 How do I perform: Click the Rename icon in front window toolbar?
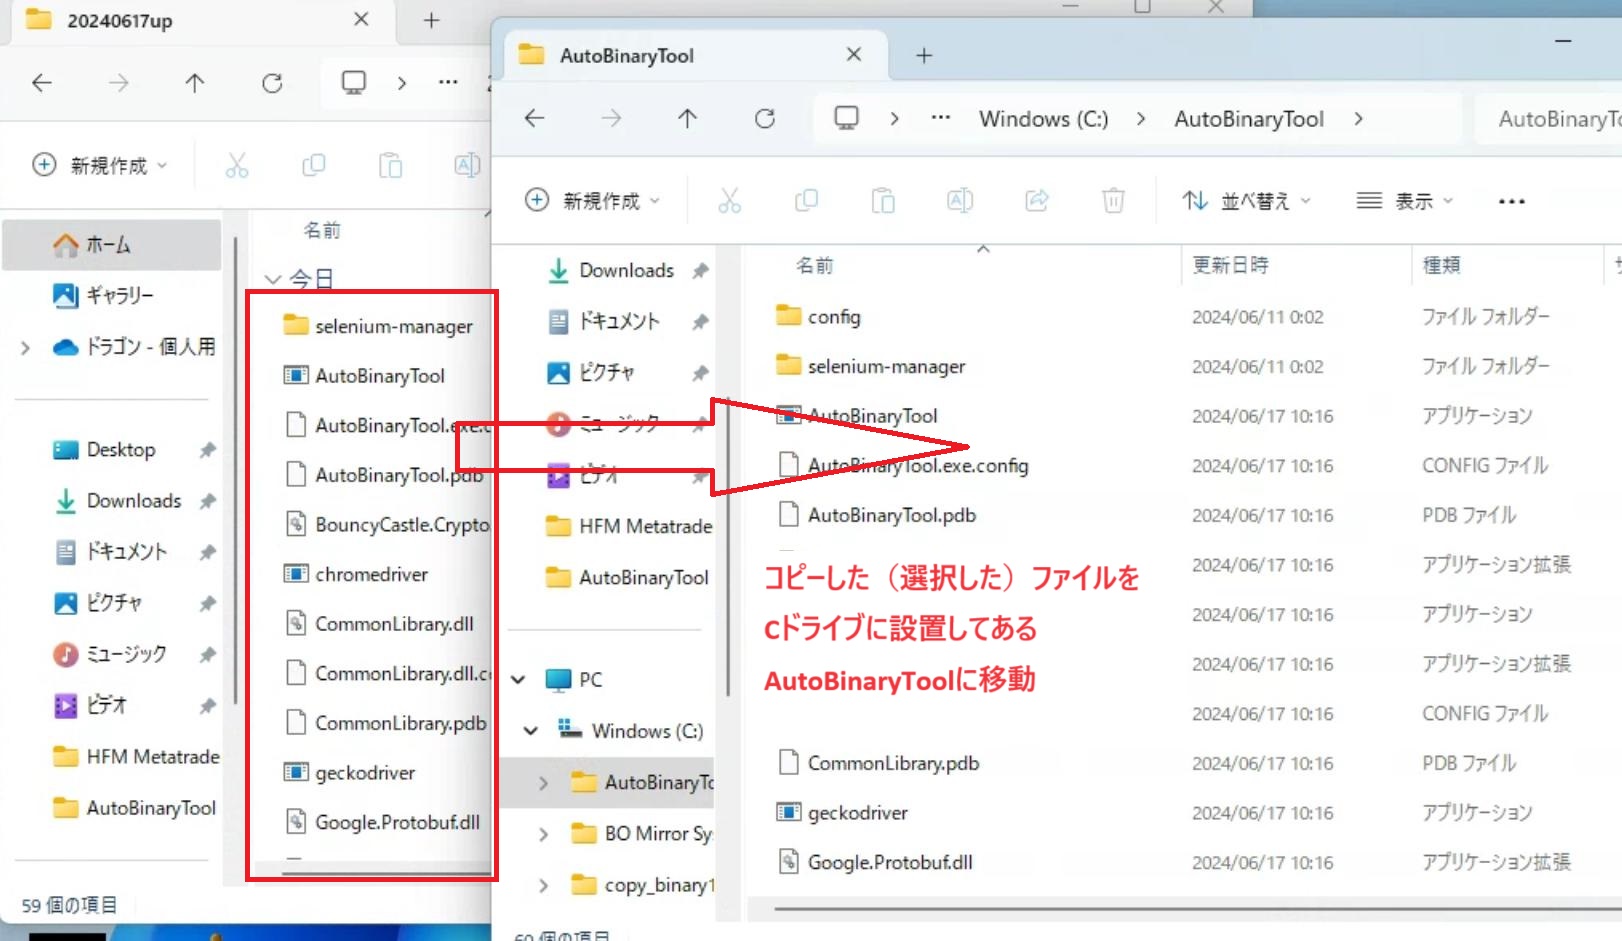coord(960,201)
